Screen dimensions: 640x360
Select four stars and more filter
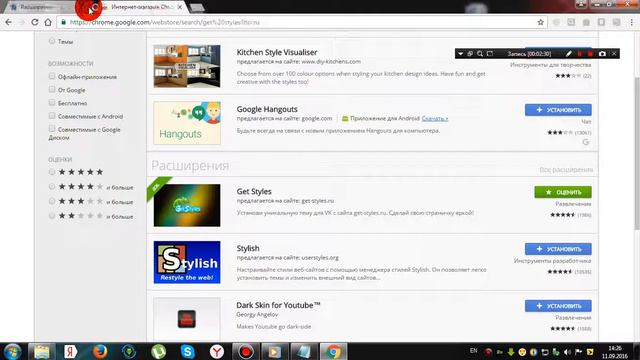point(52,187)
